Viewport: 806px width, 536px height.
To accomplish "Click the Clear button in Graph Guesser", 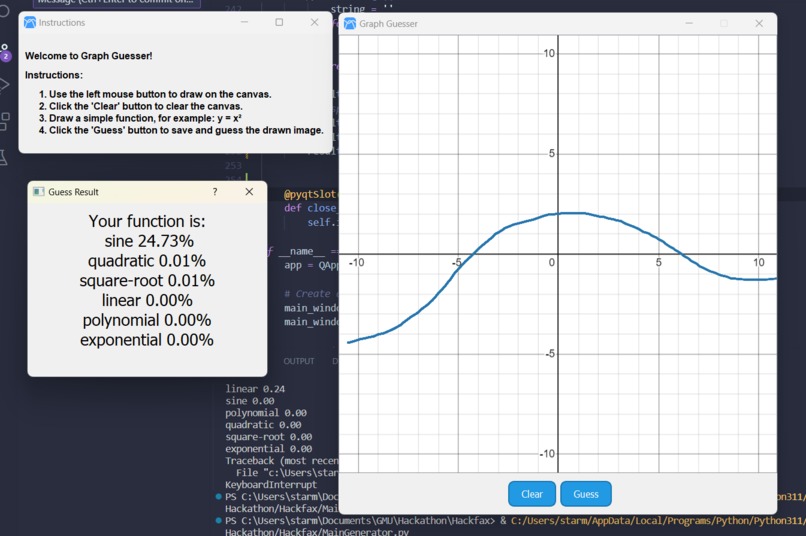I will [532, 494].
